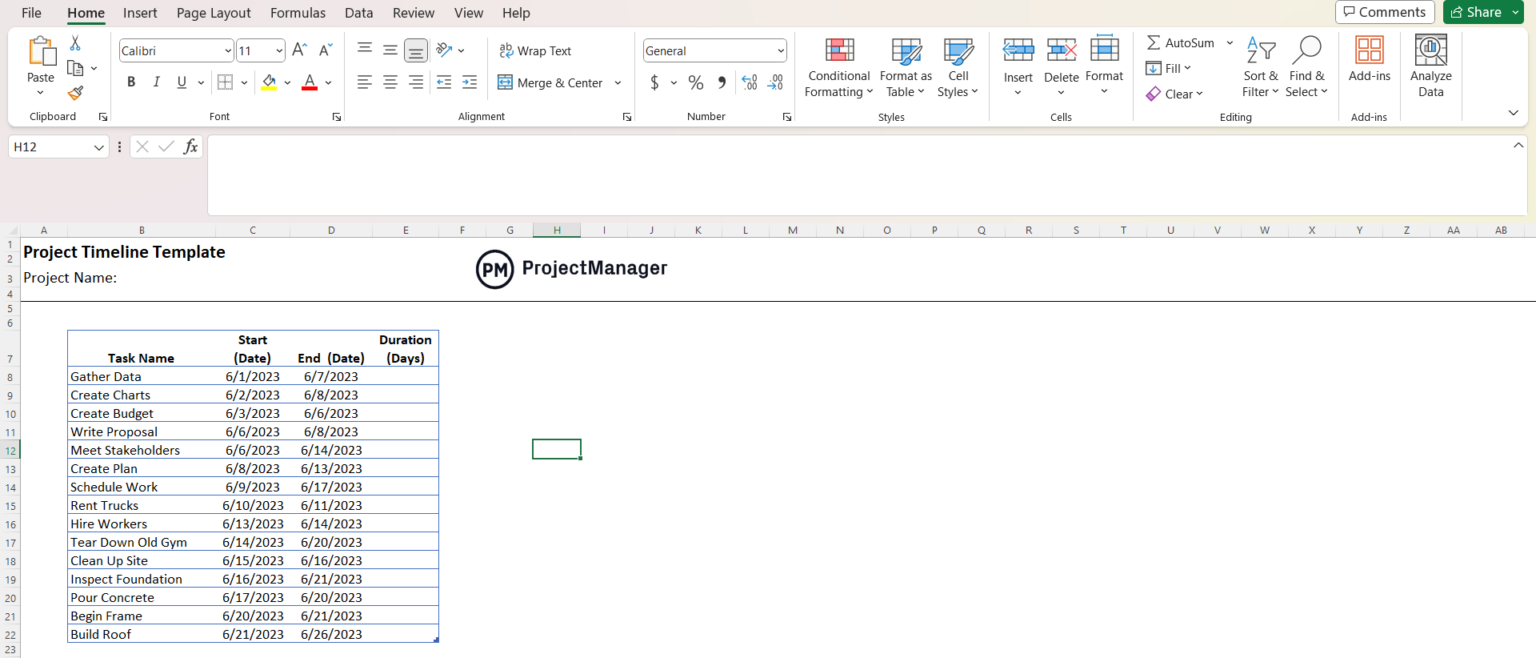The image size is (1536, 658).
Task: Apply Percent Style formatting
Action: pos(696,82)
